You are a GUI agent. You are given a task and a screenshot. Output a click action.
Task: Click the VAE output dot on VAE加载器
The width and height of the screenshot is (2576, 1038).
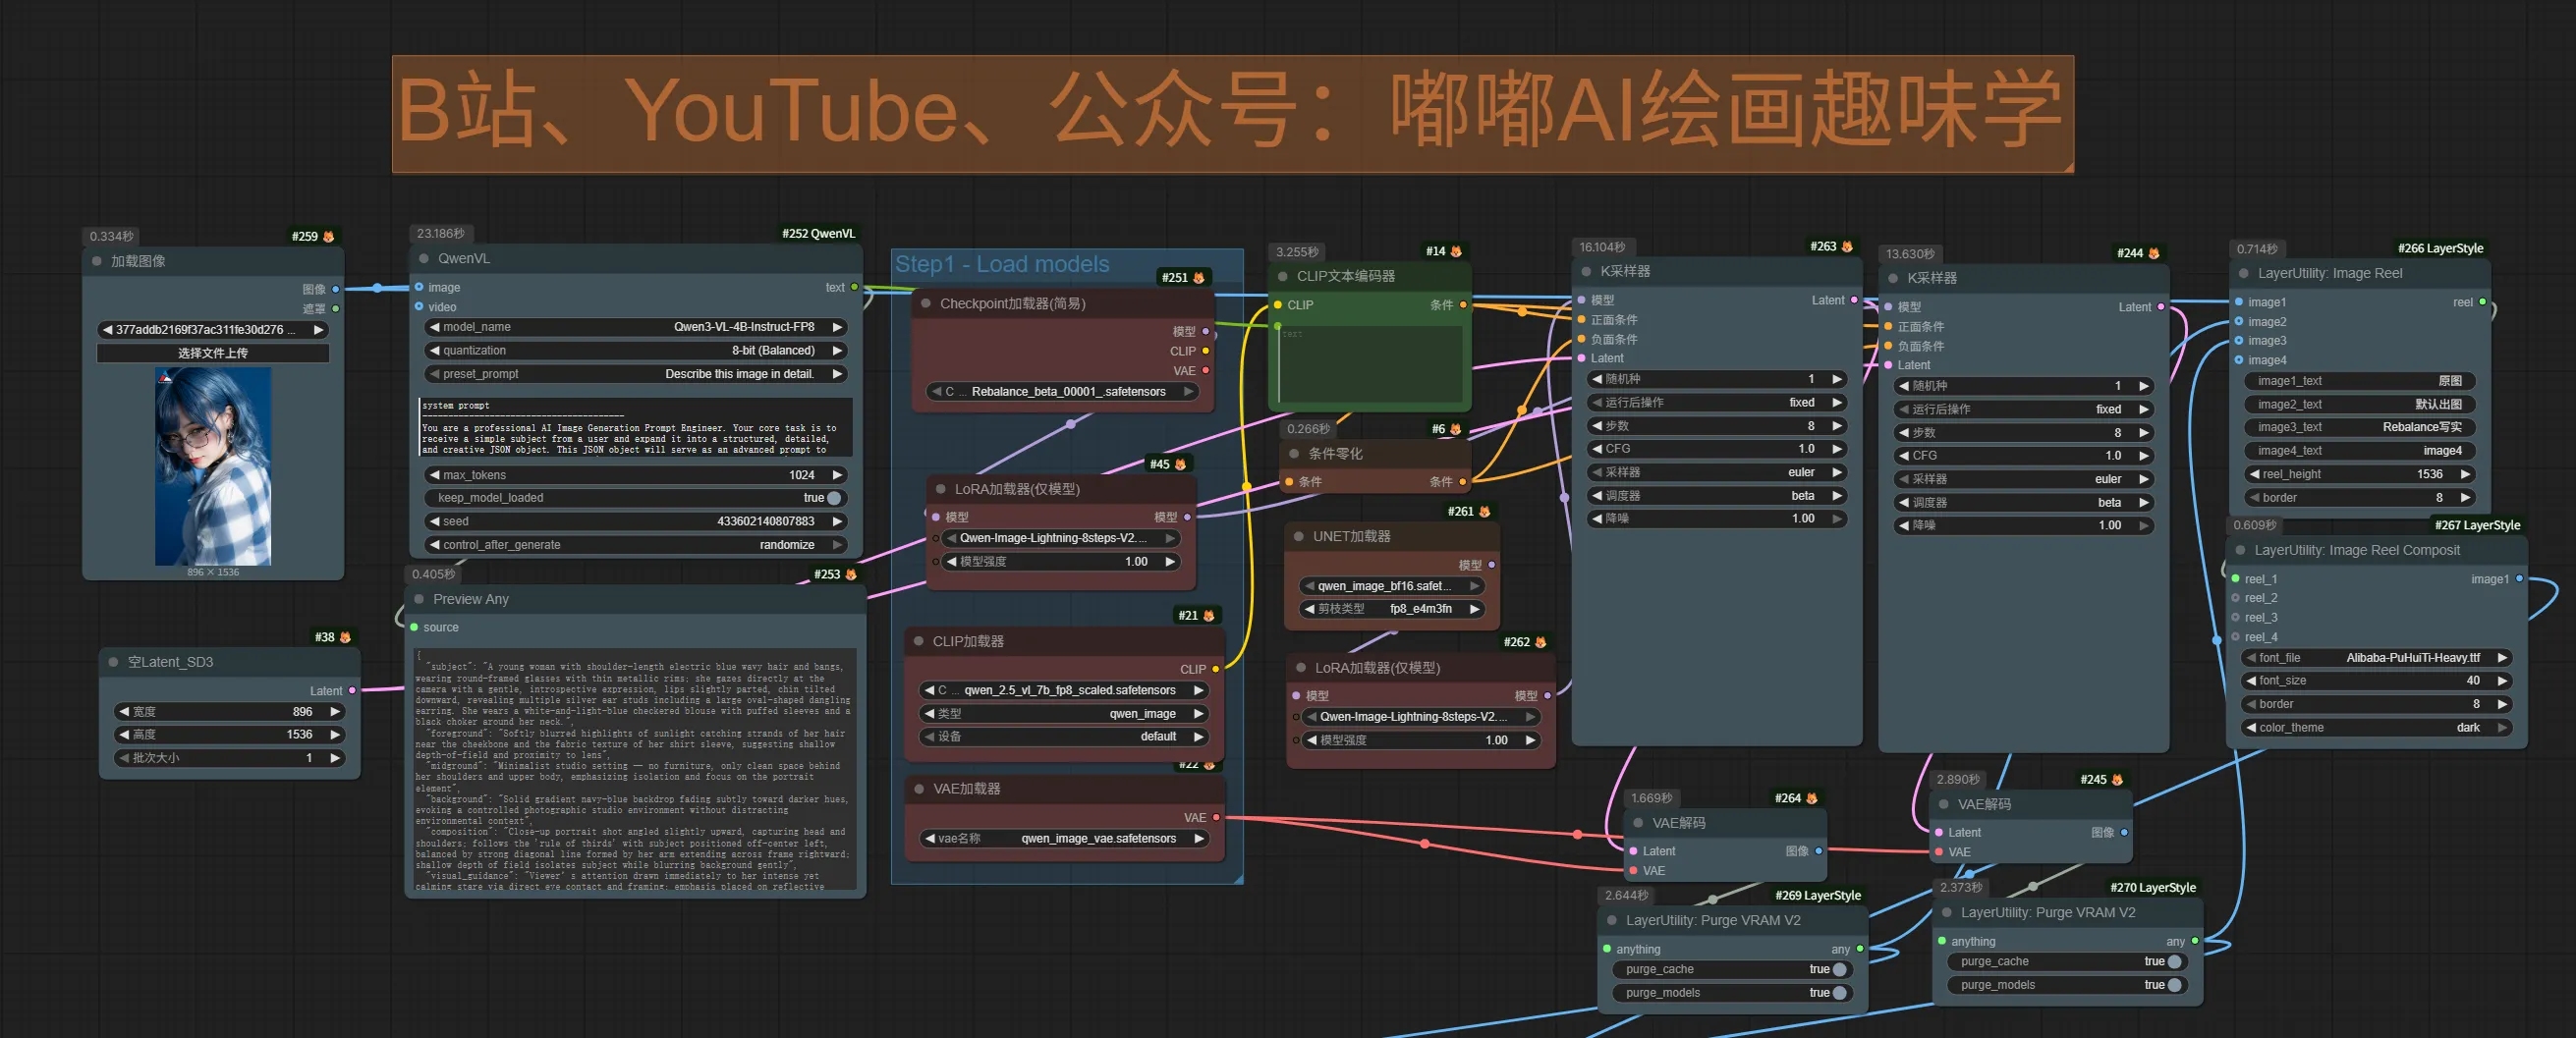[x=1216, y=818]
